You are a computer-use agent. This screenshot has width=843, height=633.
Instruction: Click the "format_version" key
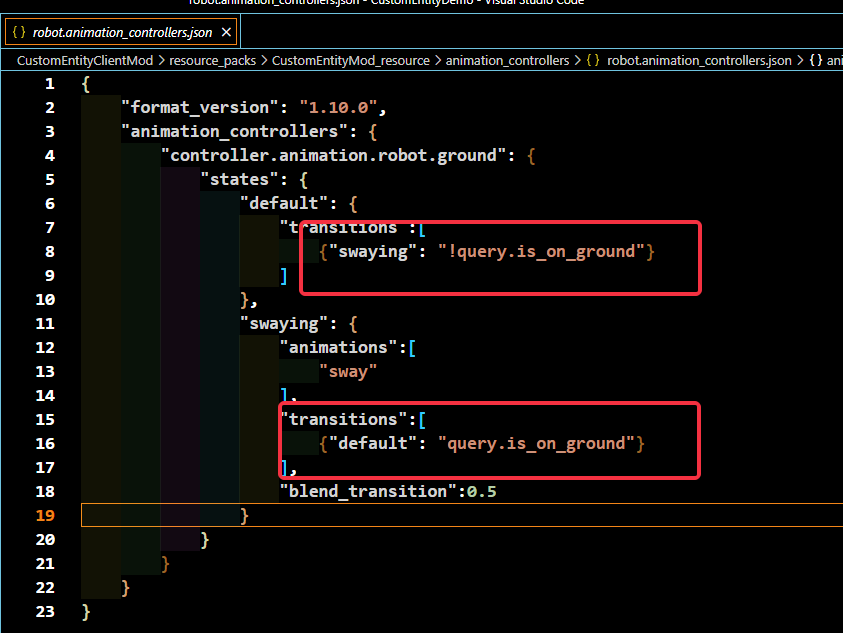(199, 108)
